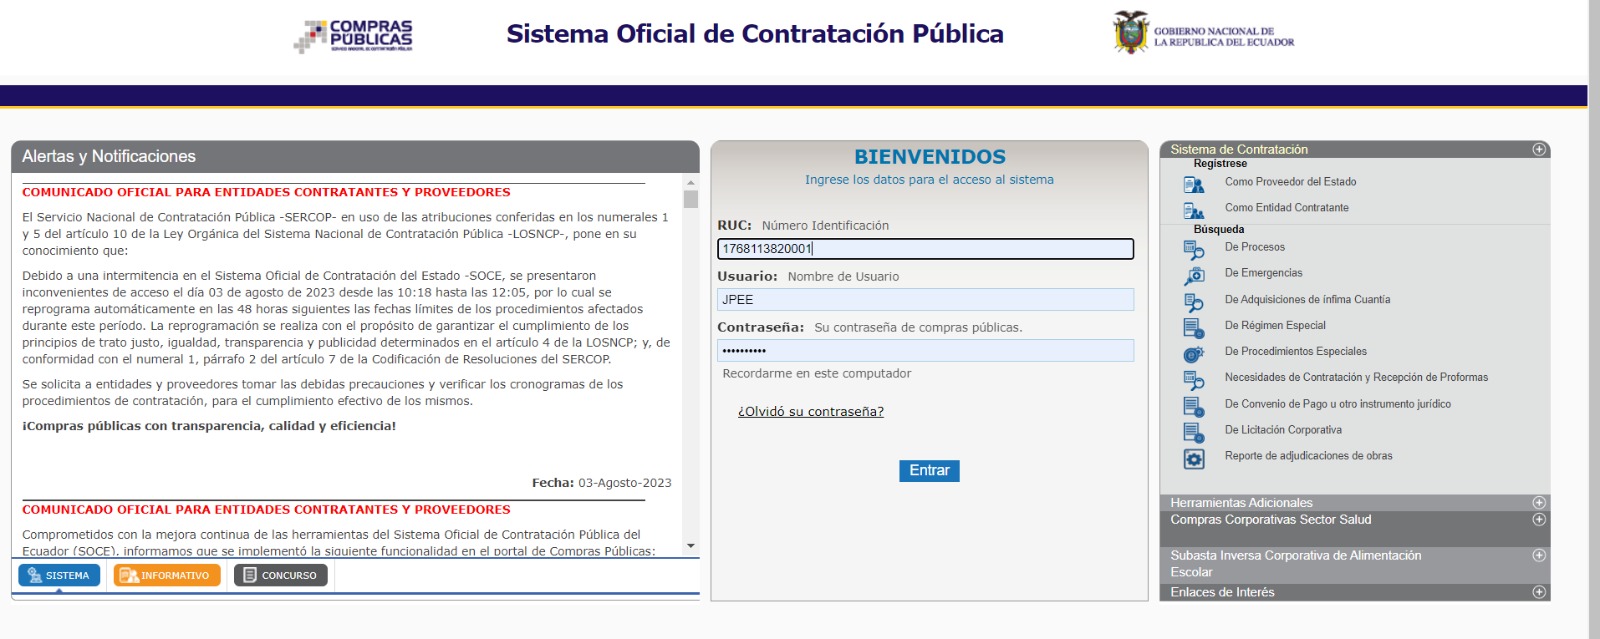Click the Como Entidad Contratante icon
Screen dimensions: 1600x639
point(1193,210)
